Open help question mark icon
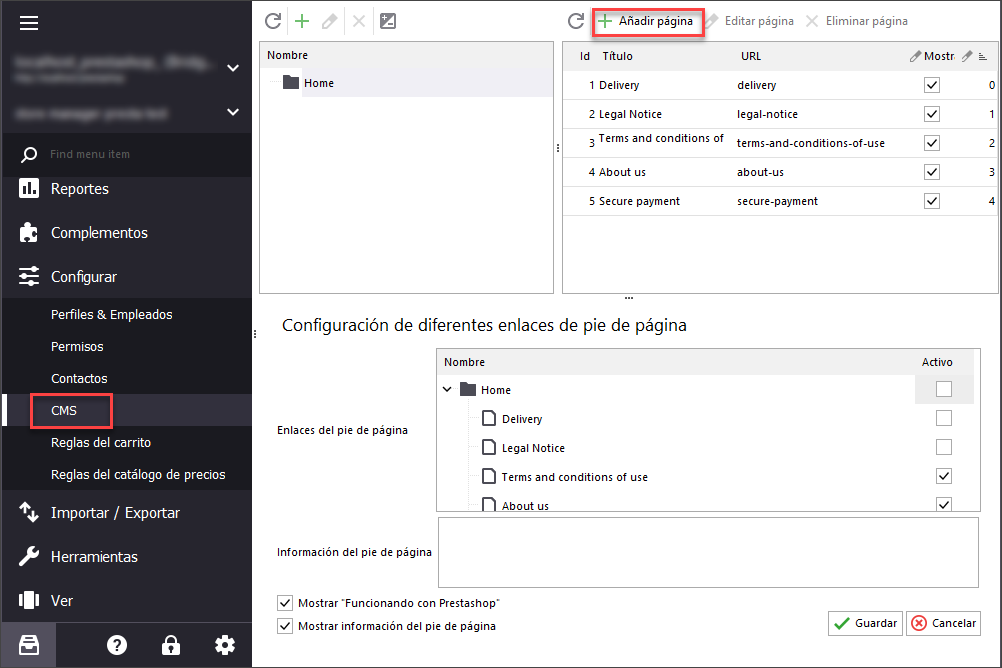1002x668 pixels. point(117,645)
